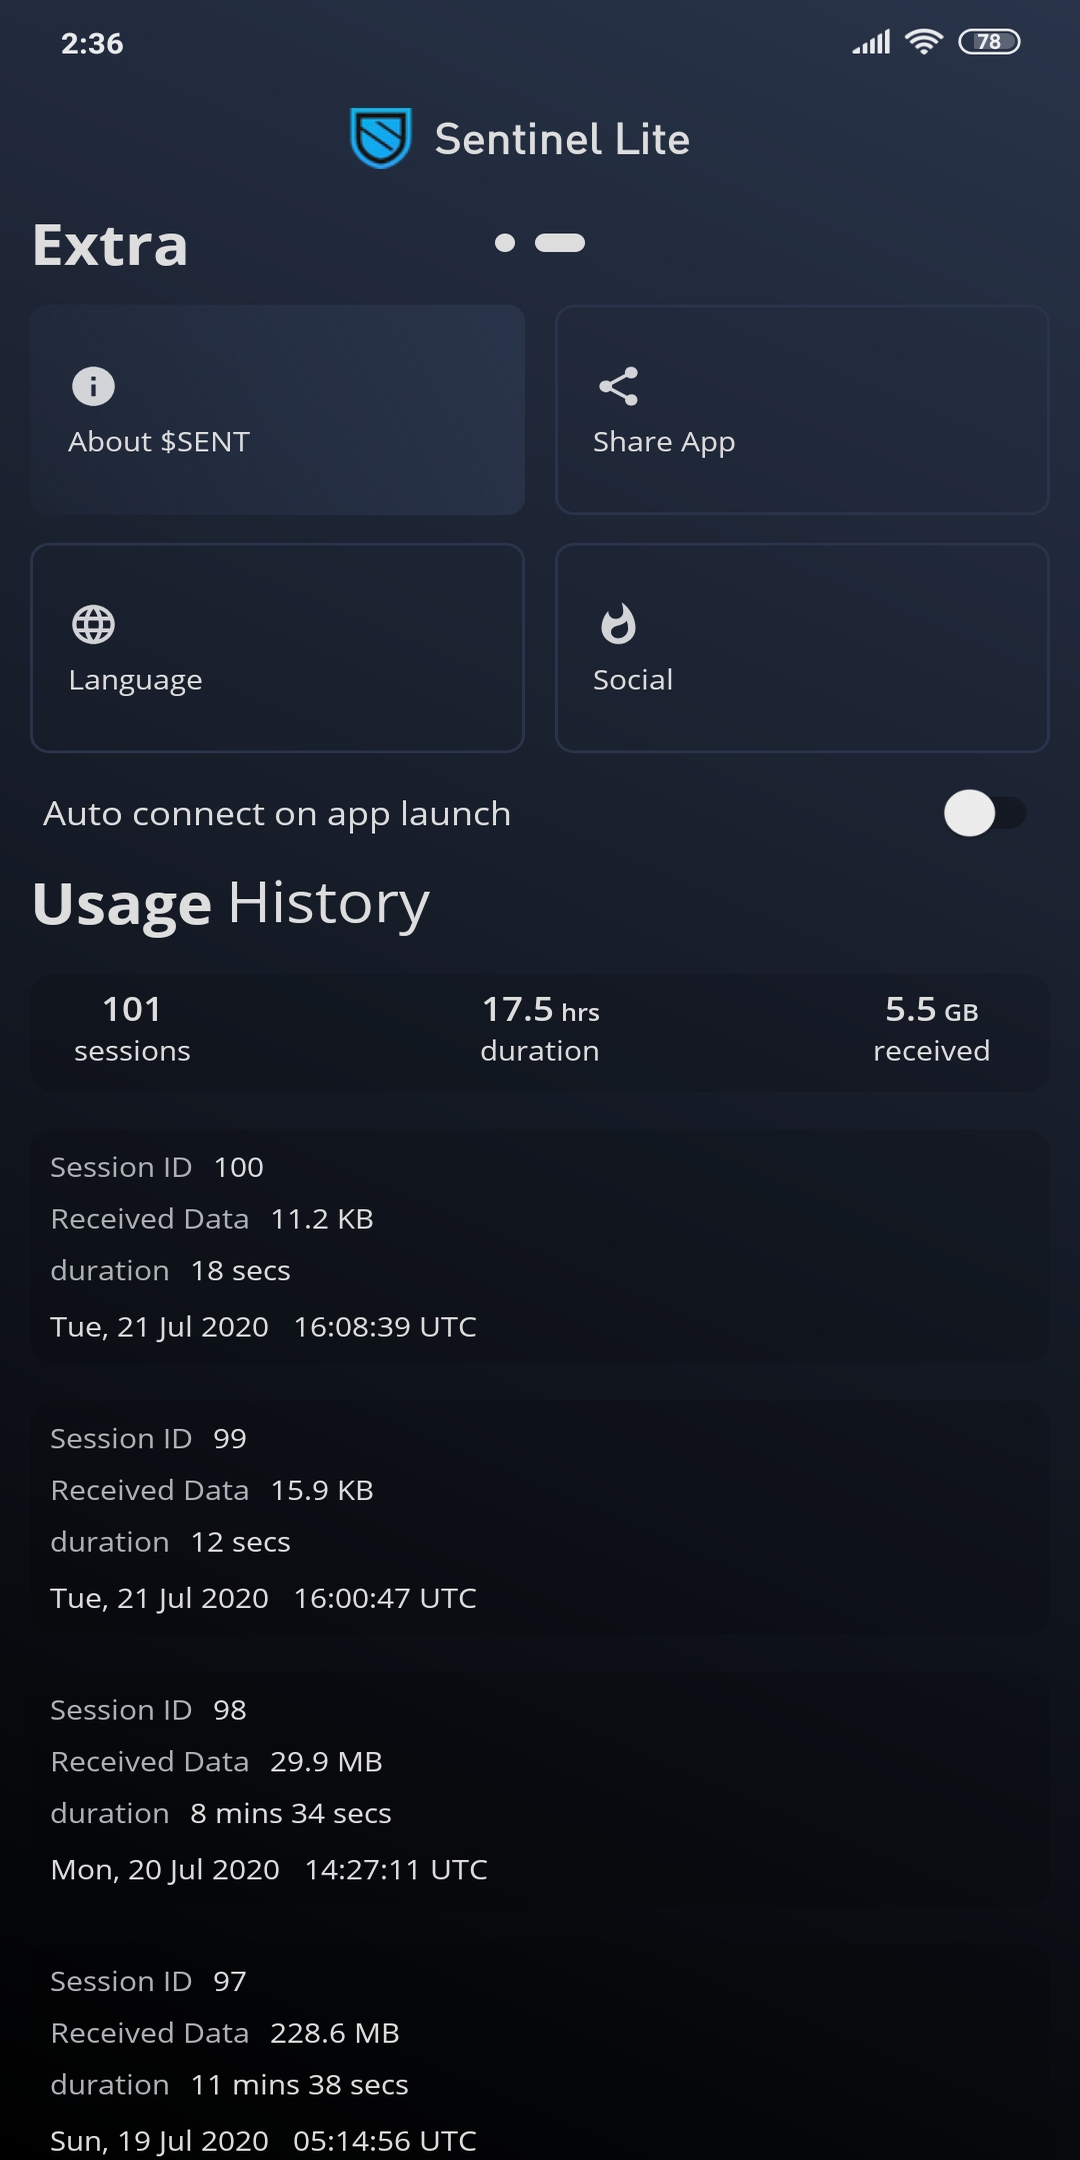Tap the Usage History heading
1080x2160 pixels.
point(231,904)
